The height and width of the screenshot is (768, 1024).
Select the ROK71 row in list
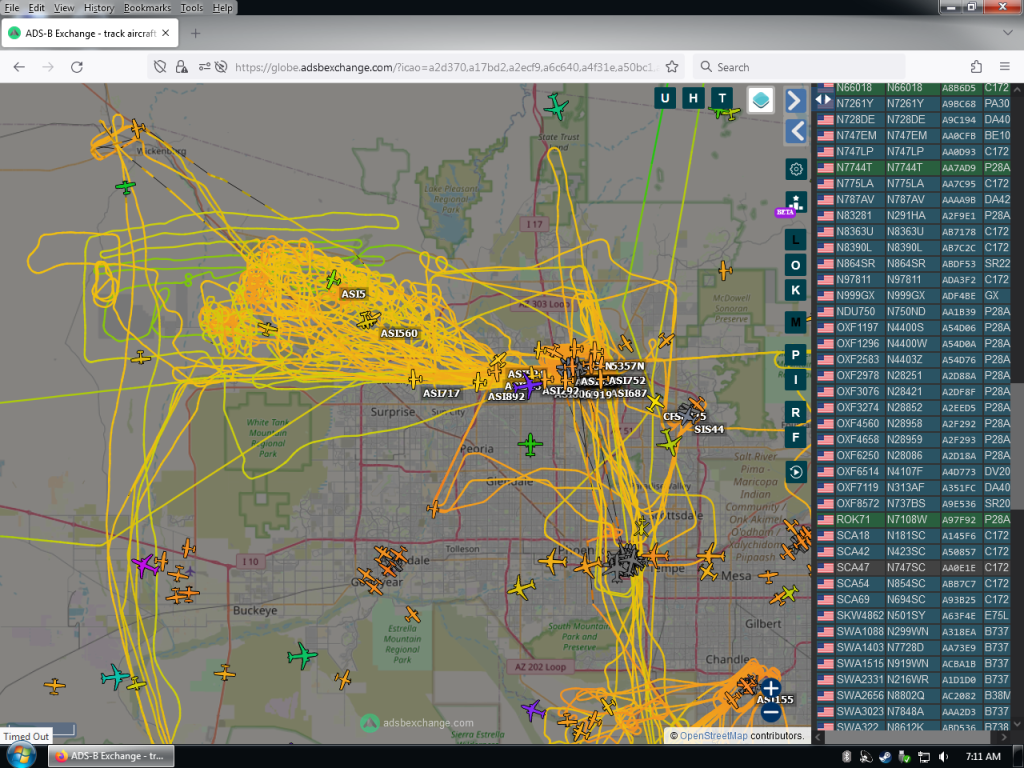pyautogui.click(x=913, y=520)
